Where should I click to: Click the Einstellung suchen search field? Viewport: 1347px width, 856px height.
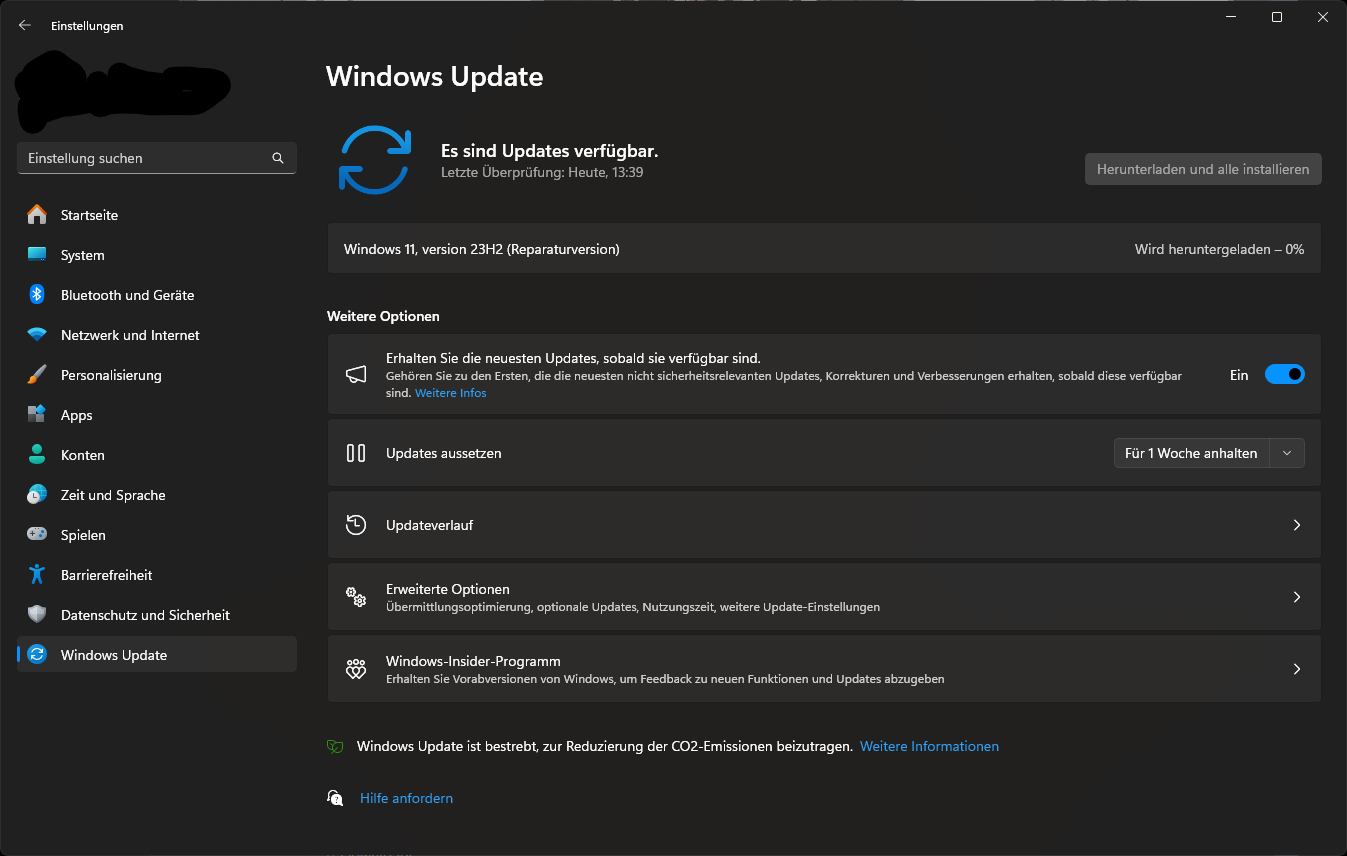(x=157, y=158)
